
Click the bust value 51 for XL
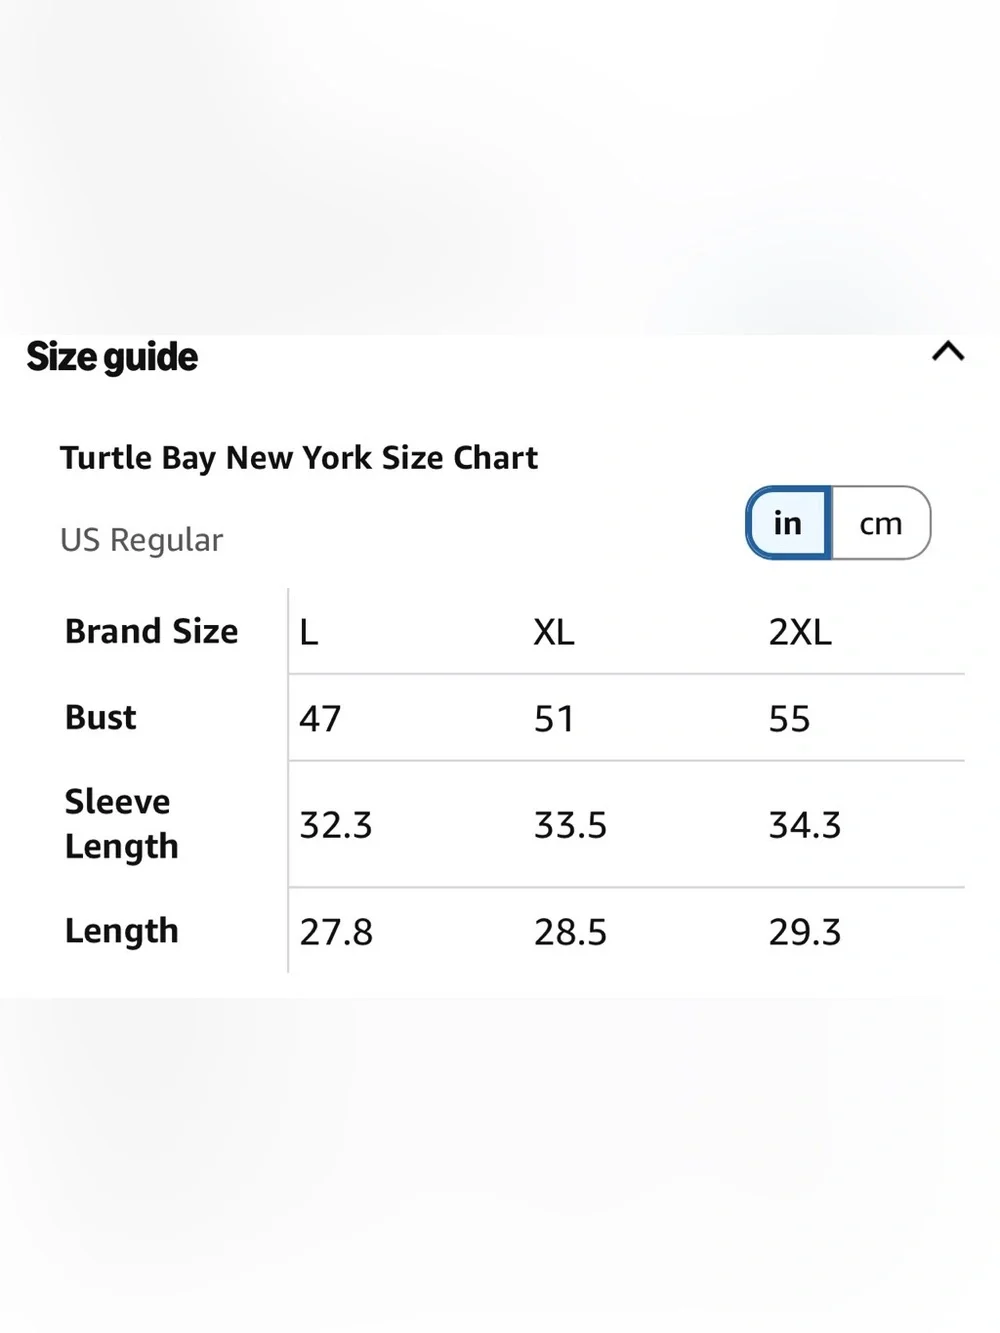[554, 718]
